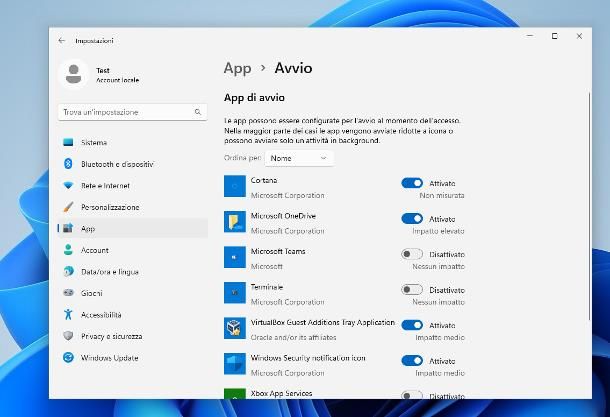Screen dimensions: 610x417
Task: Open Sistema settings section
Action: click(133, 142)
